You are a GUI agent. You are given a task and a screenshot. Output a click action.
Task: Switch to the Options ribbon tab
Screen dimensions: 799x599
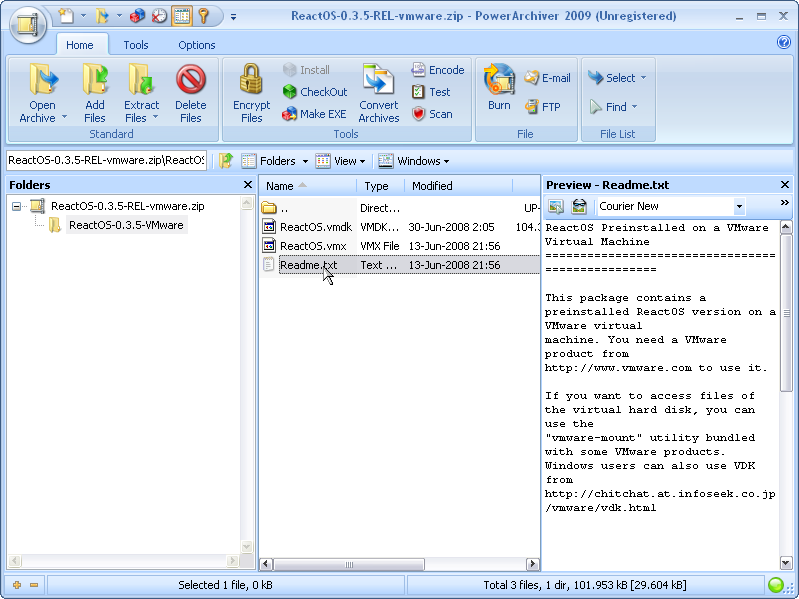point(197,45)
